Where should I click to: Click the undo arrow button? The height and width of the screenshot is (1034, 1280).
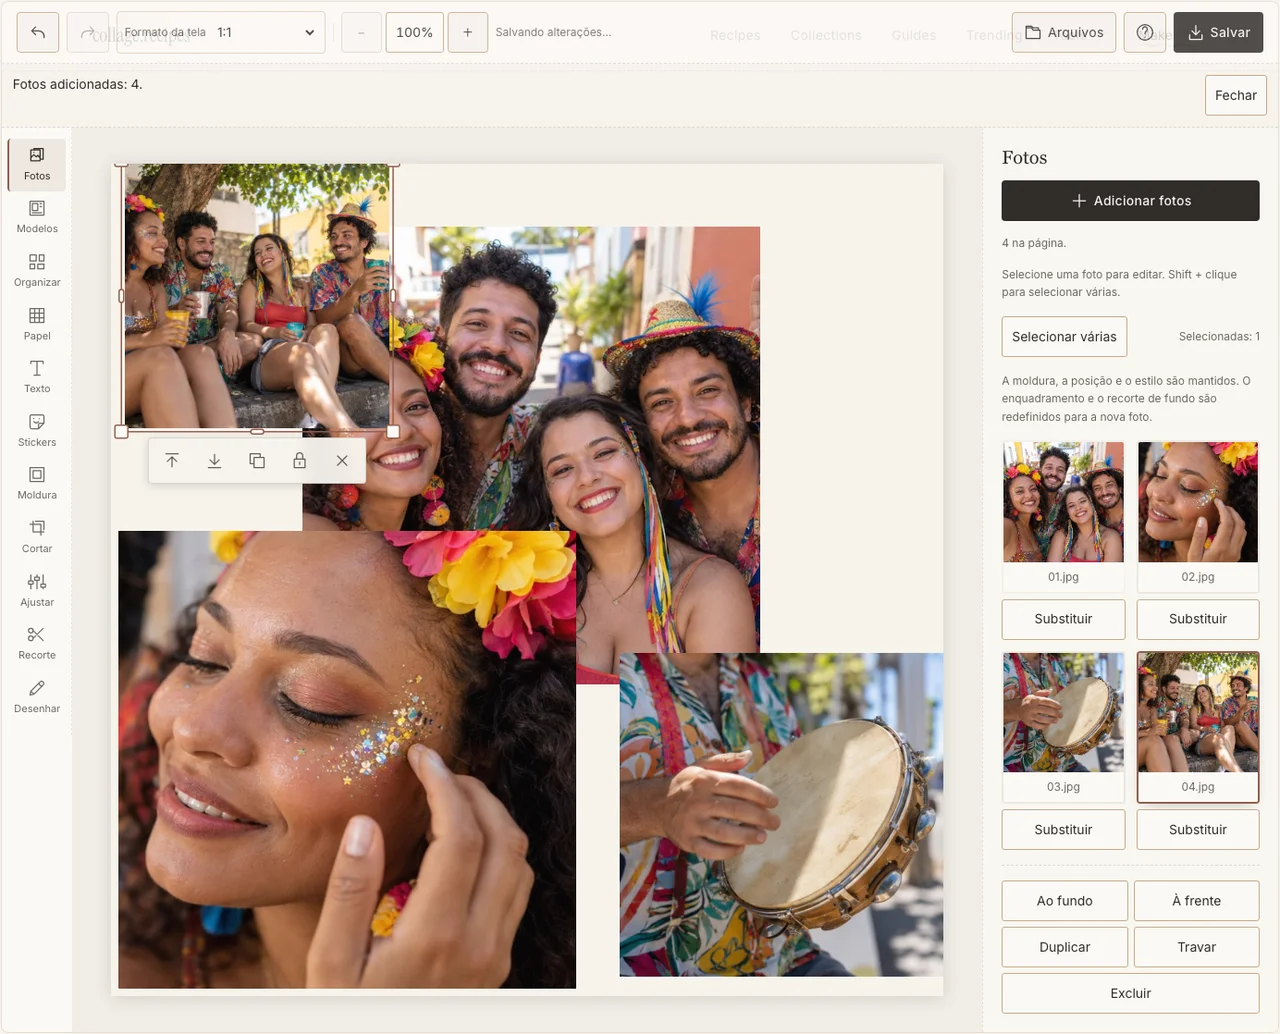point(38,32)
